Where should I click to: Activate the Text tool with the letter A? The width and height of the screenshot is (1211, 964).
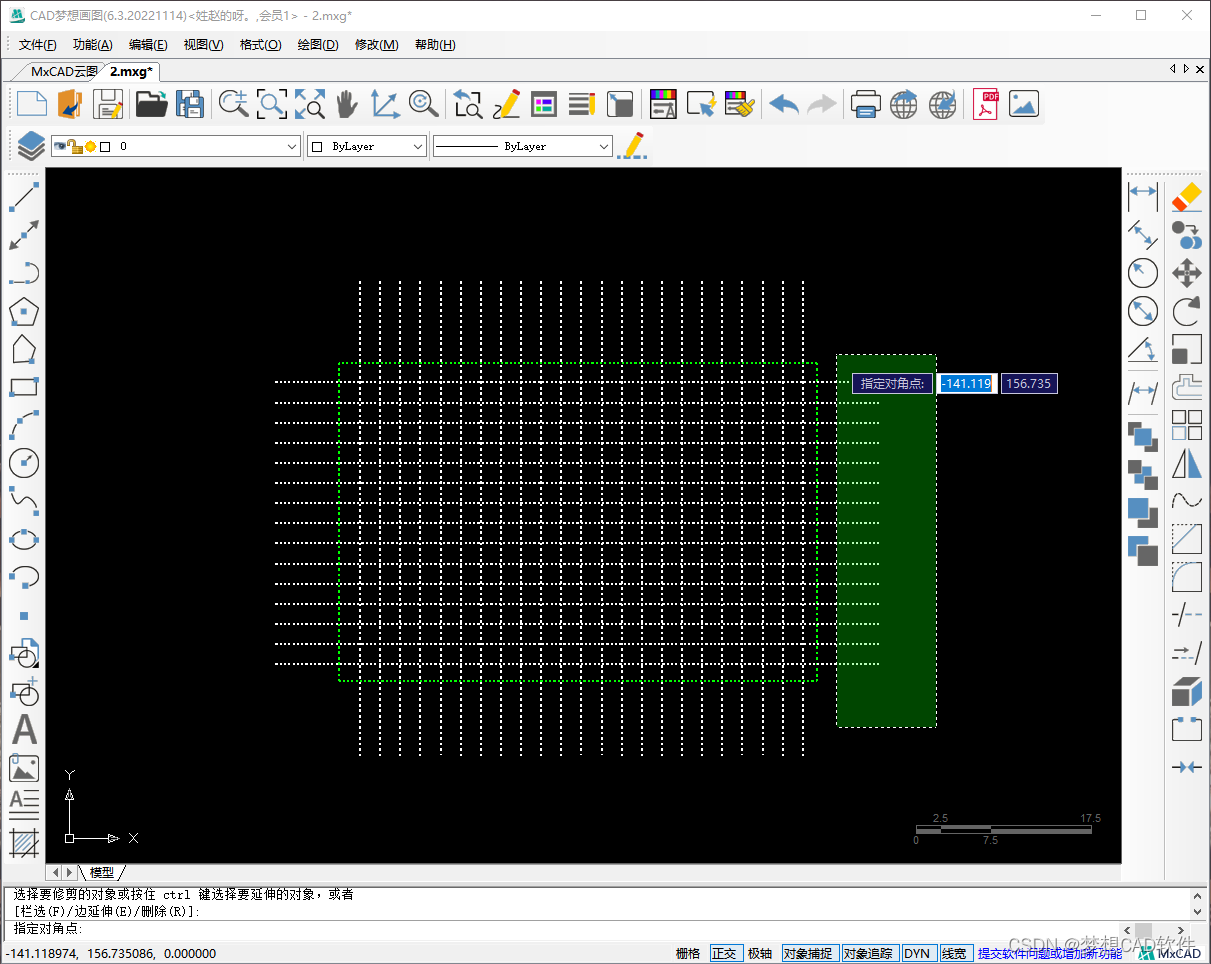pos(24,730)
